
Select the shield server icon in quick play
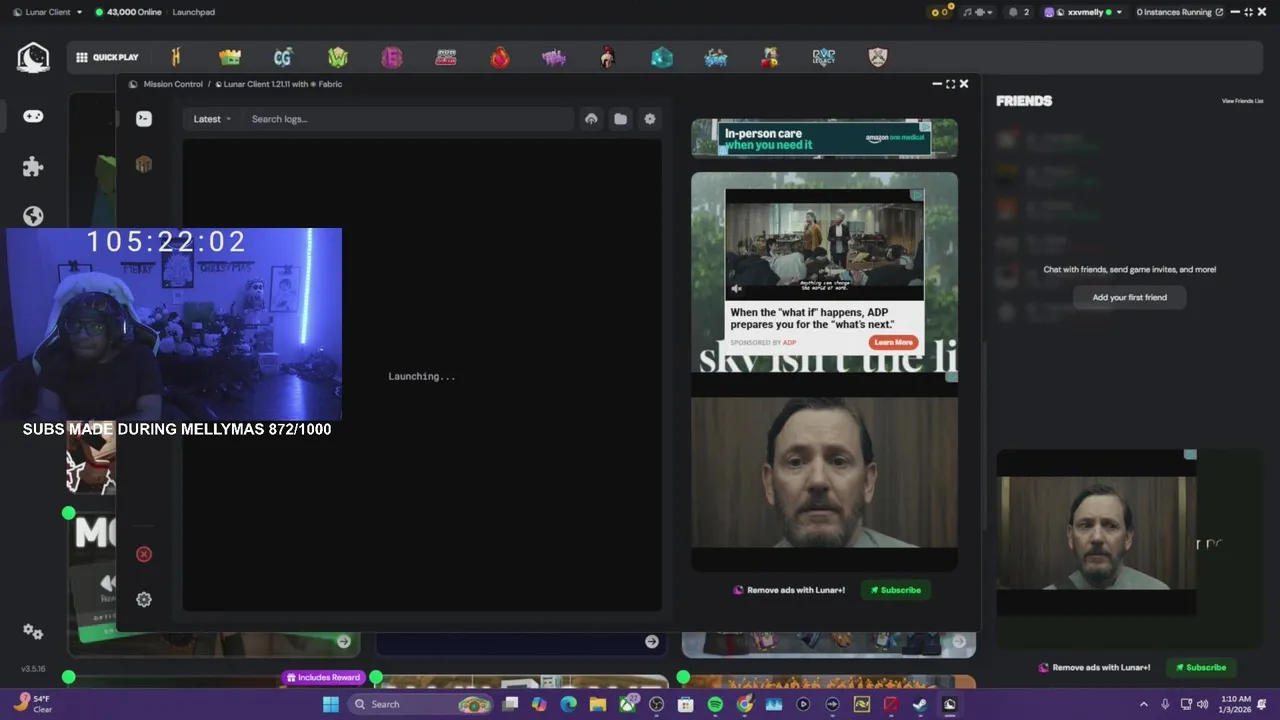tap(877, 57)
